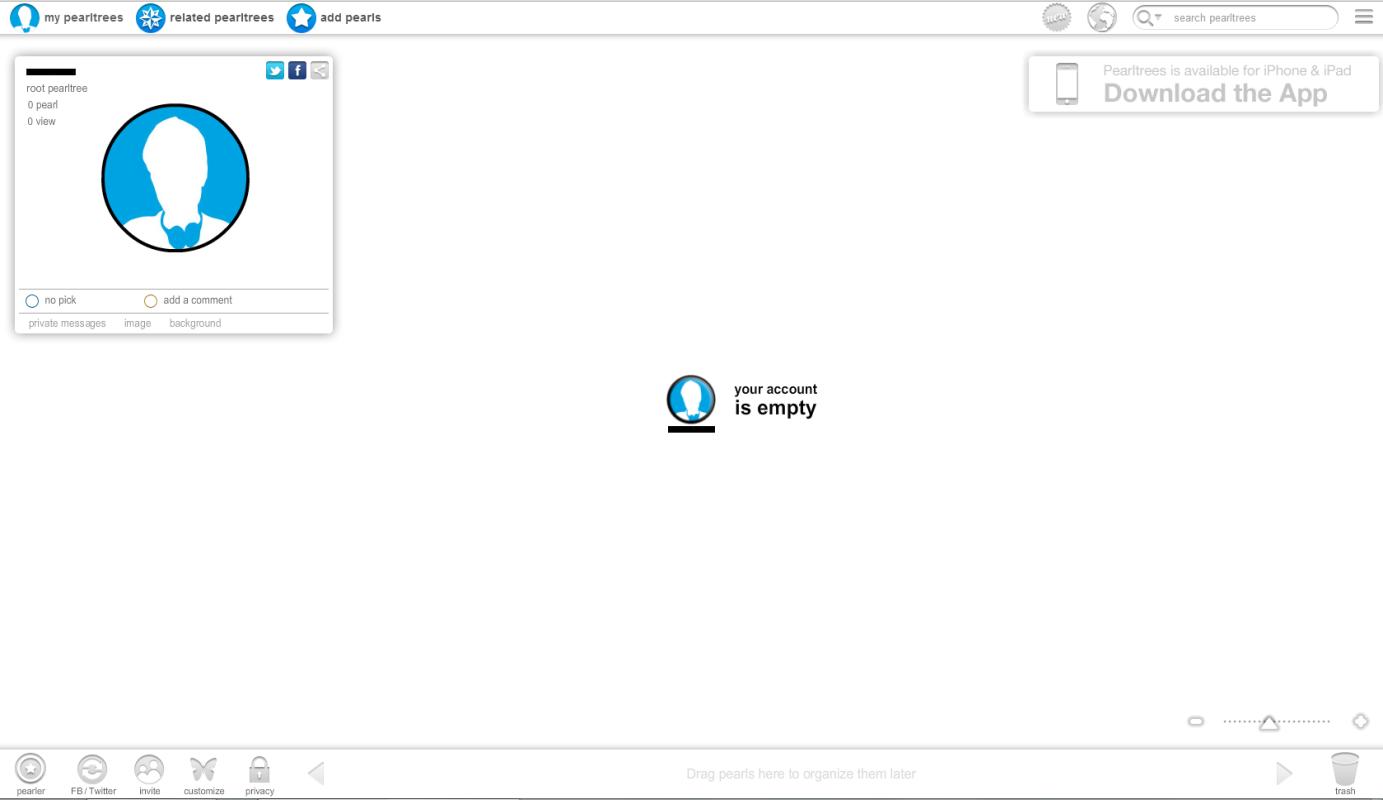Click the Download the App banner

[1203, 84]
